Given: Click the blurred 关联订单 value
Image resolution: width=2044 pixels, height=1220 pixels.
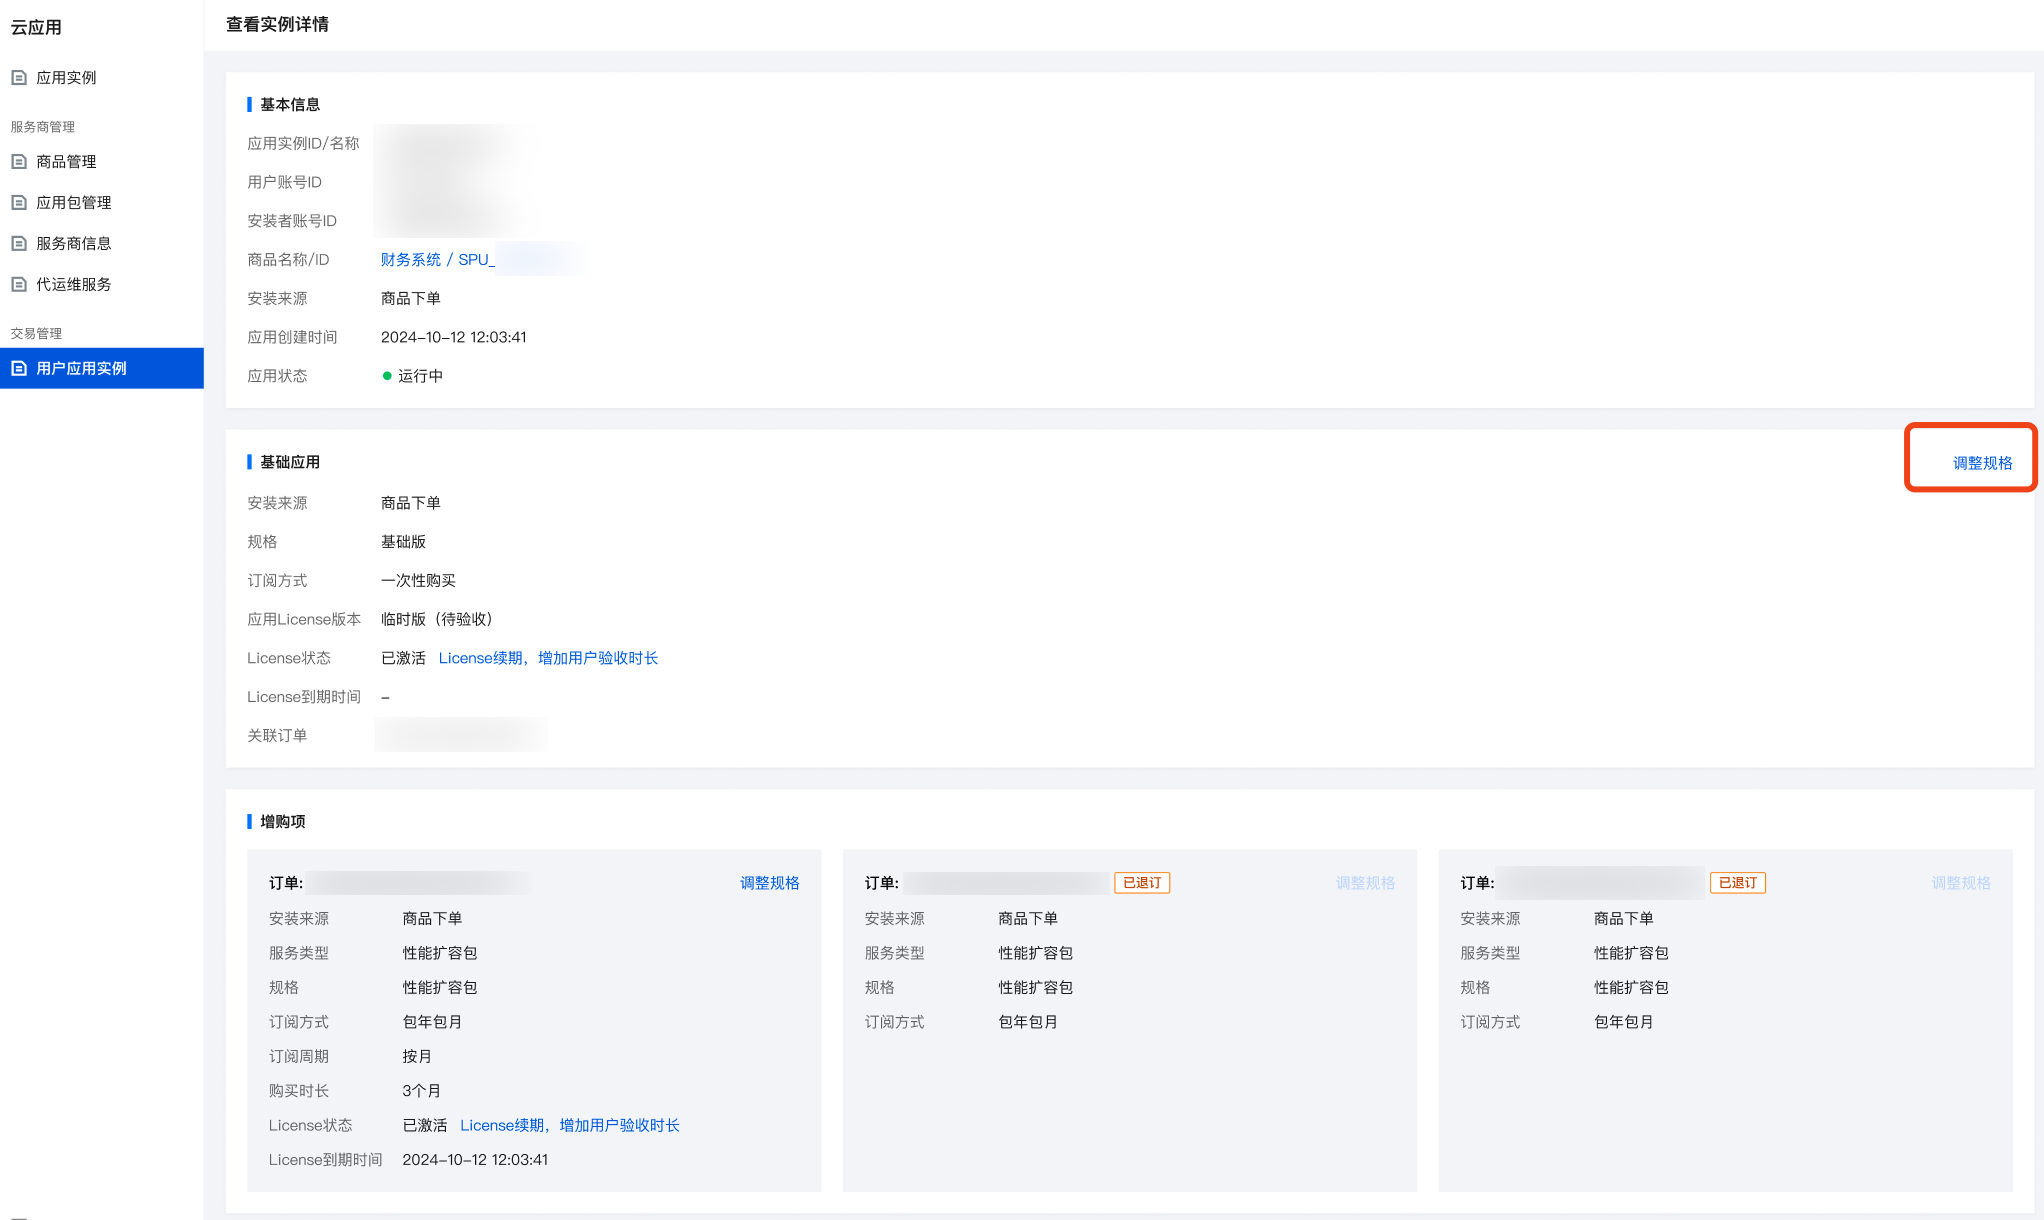Looking at the screenshot, I should [x=461, y=735].
